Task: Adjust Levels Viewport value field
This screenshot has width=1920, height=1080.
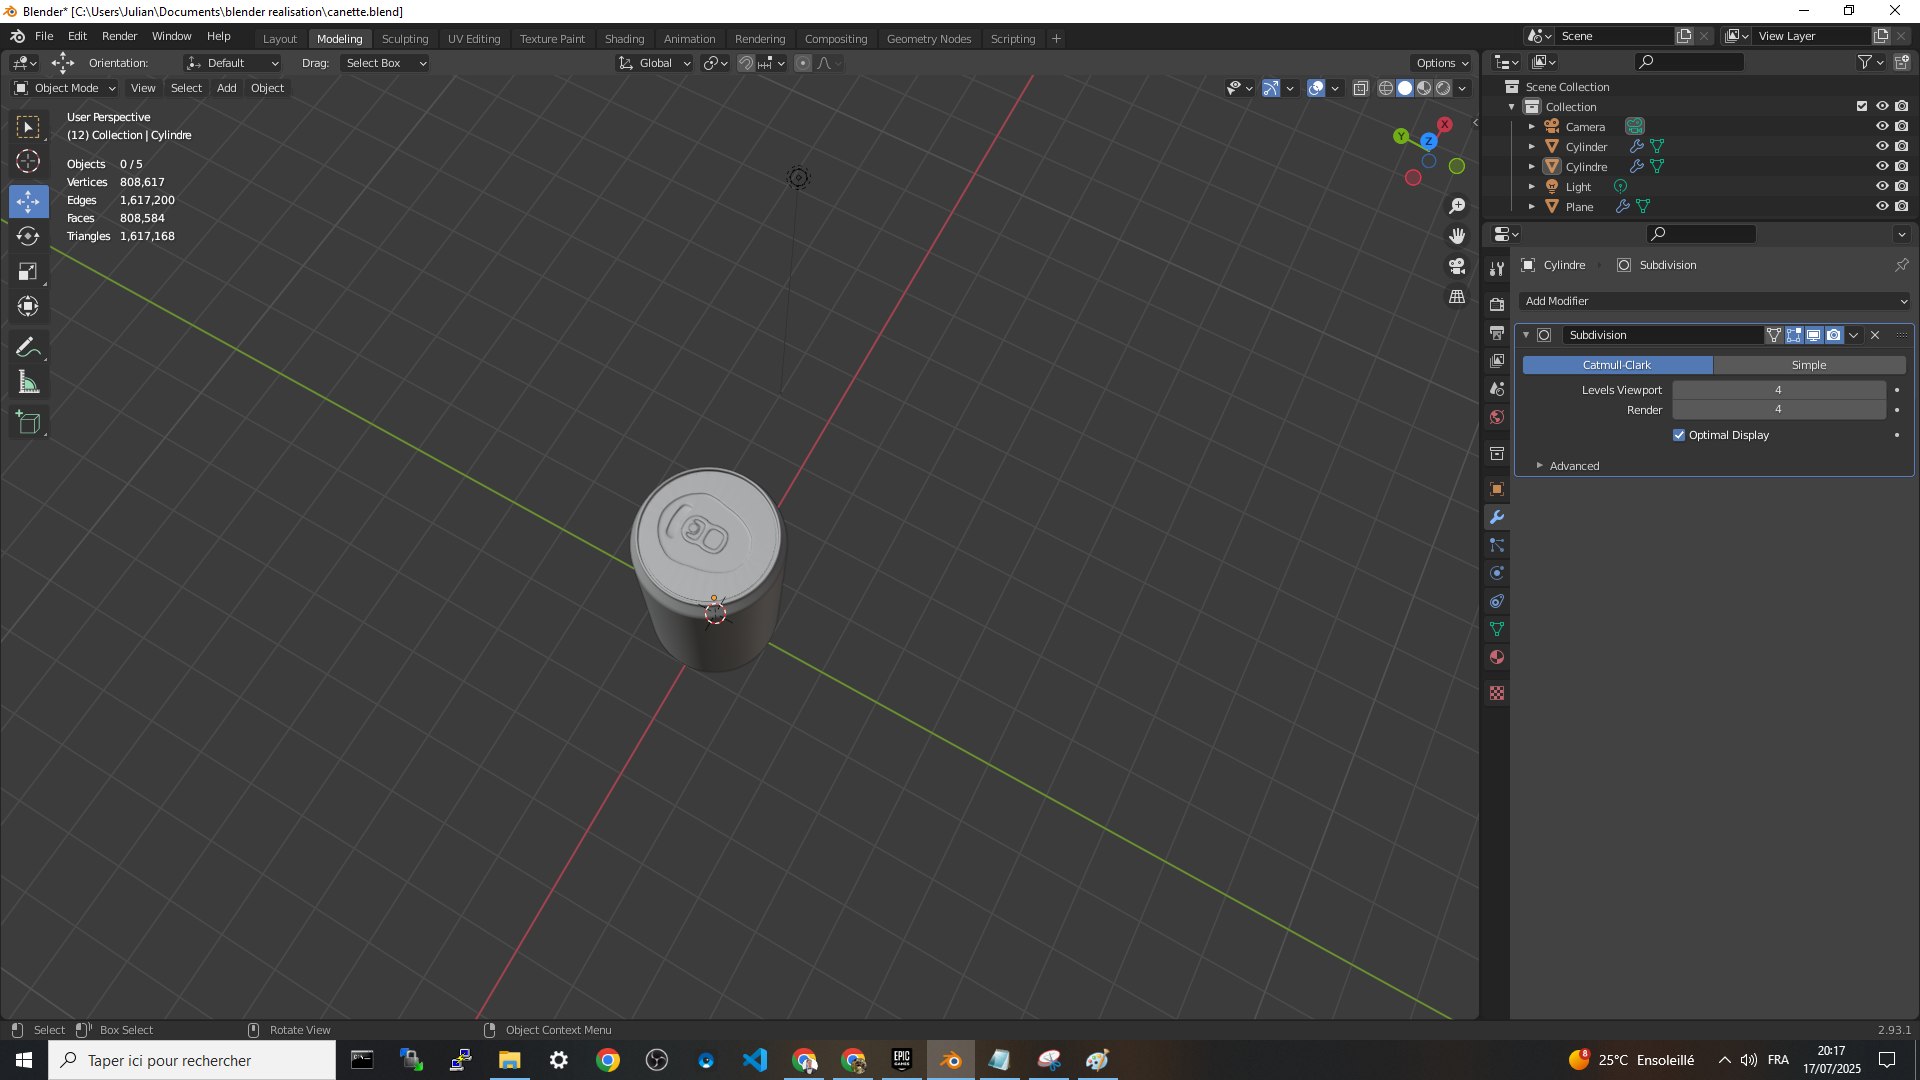Action: click(1779, 390)
